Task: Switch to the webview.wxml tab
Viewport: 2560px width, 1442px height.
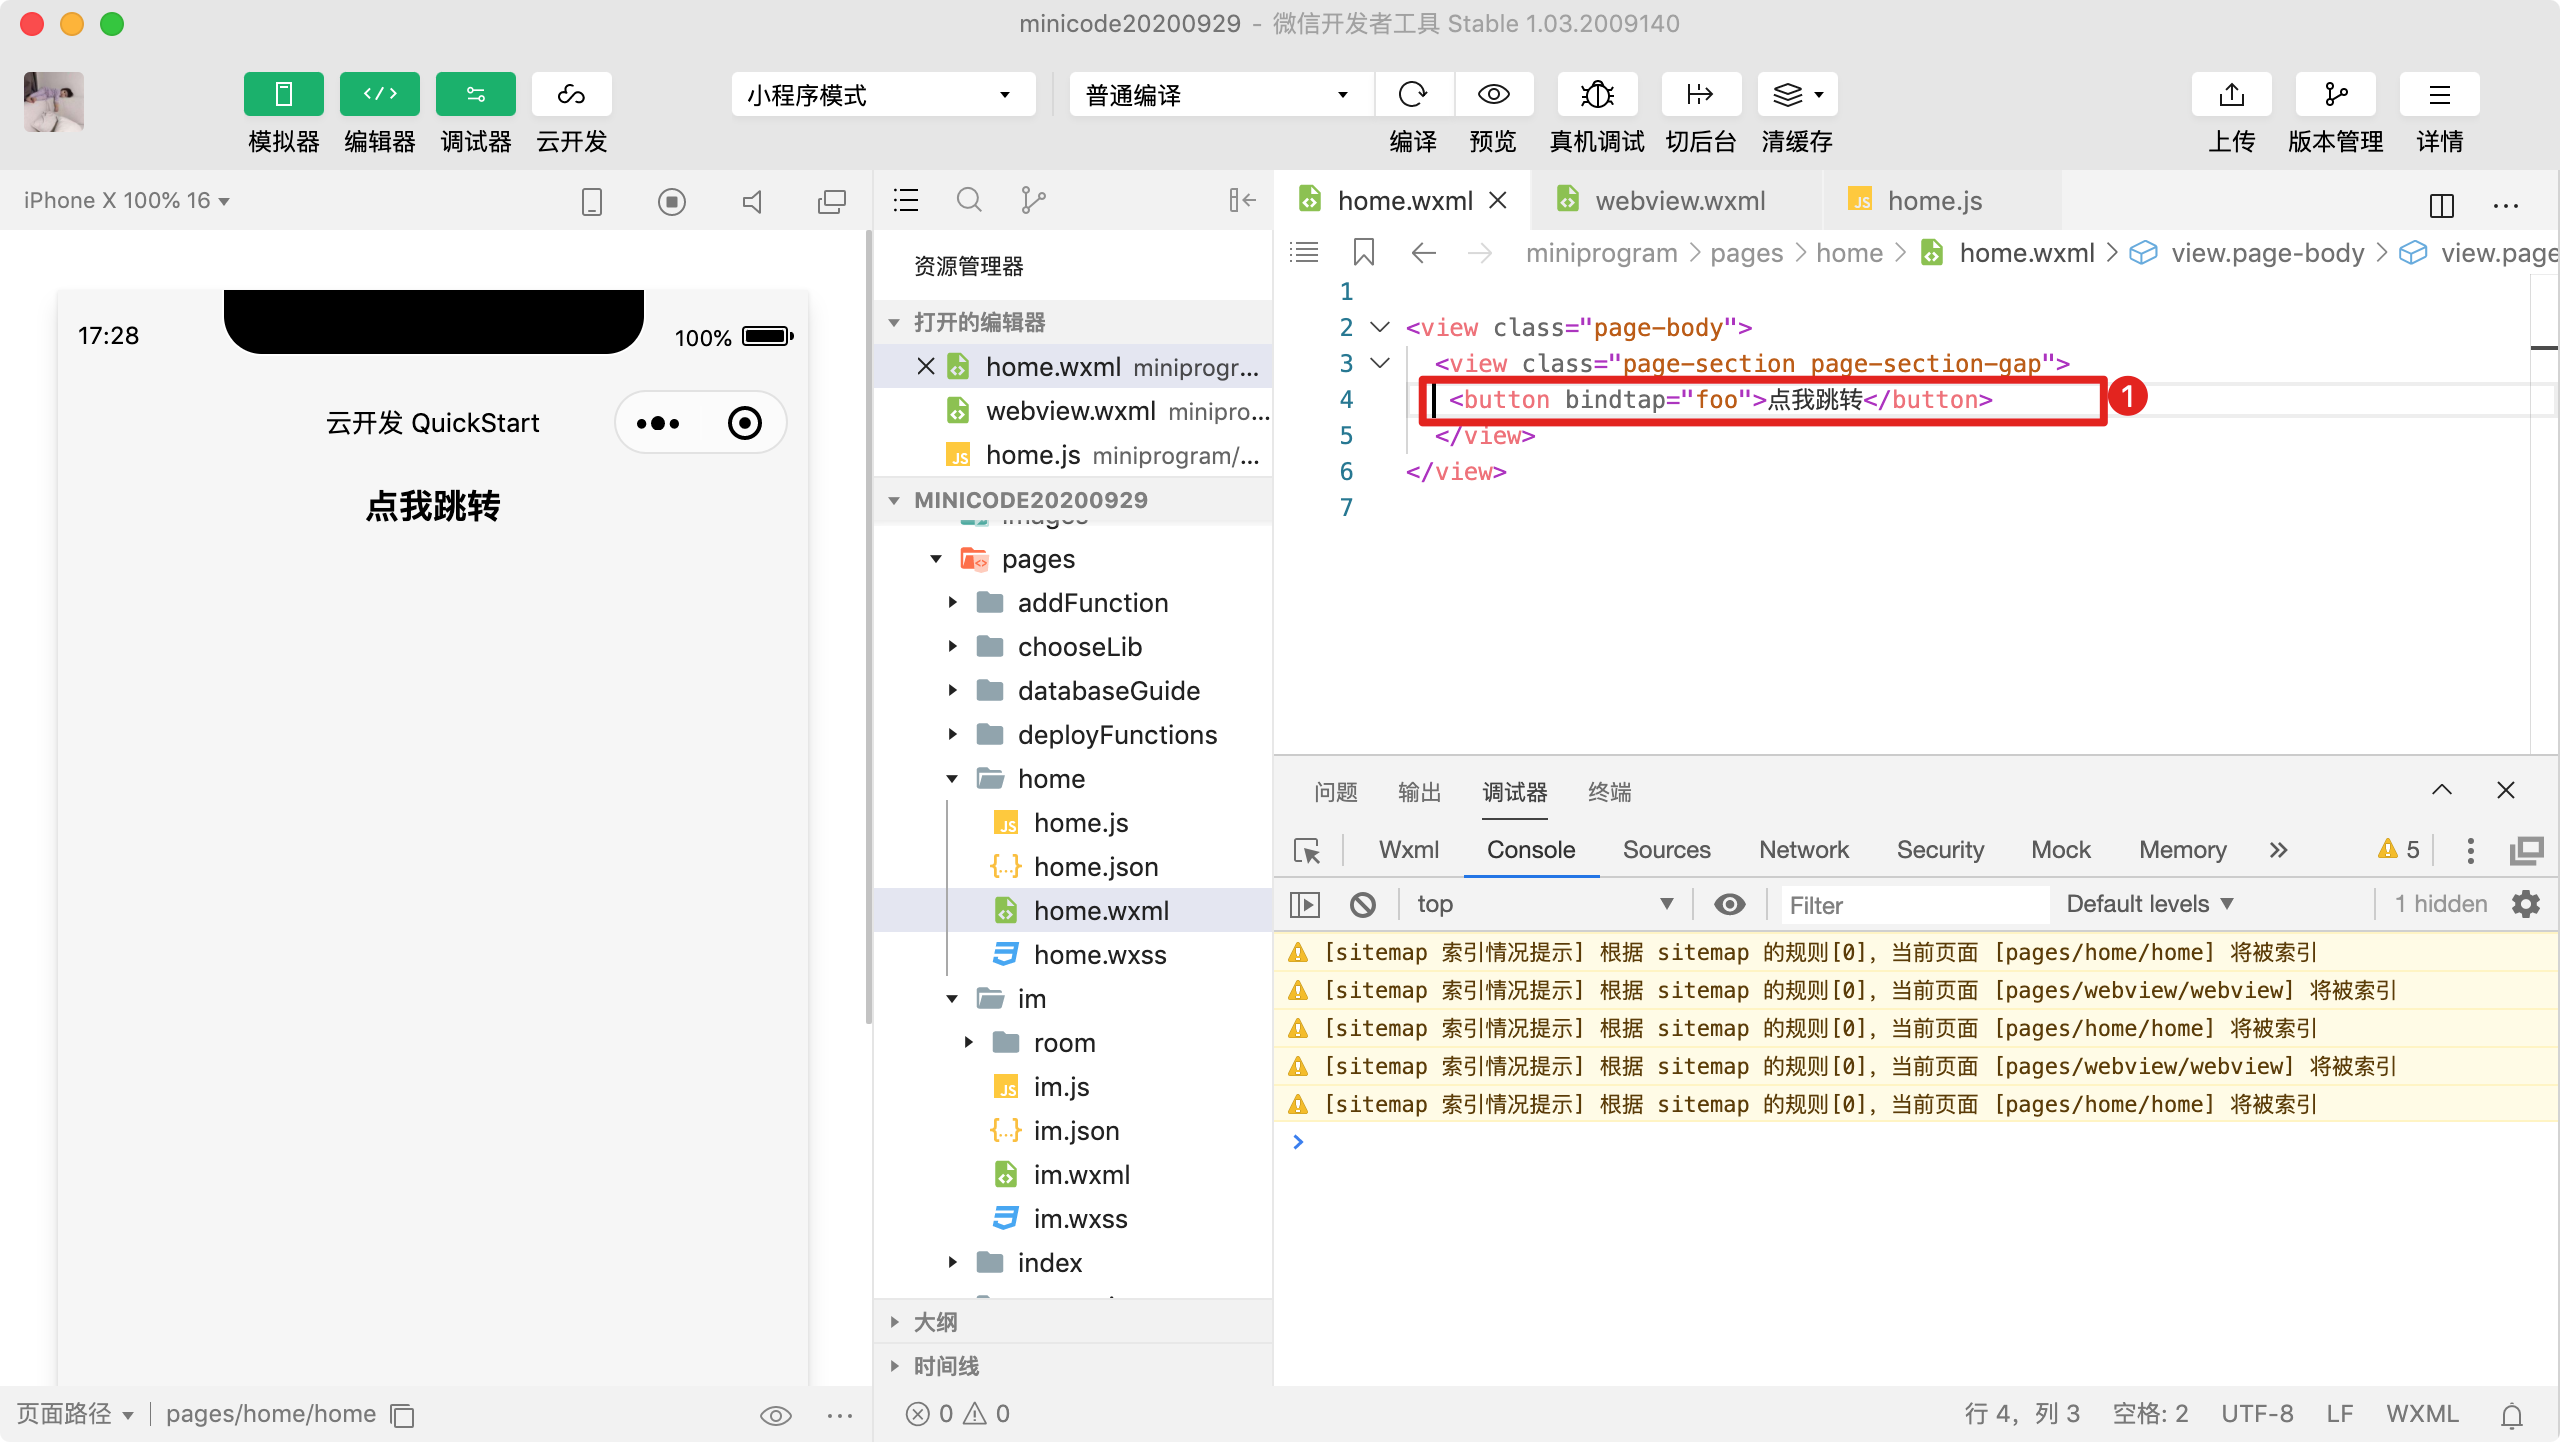Action: [x=1679, y=201]
